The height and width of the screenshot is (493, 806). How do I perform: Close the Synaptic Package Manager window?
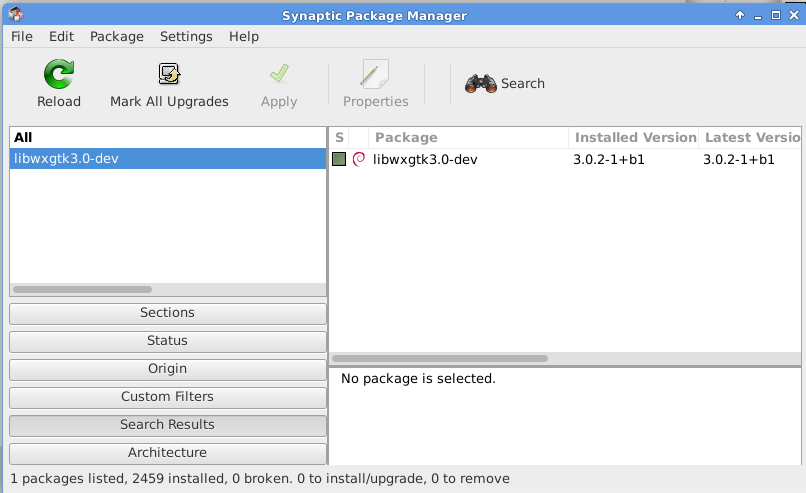(x=794, y=15)
